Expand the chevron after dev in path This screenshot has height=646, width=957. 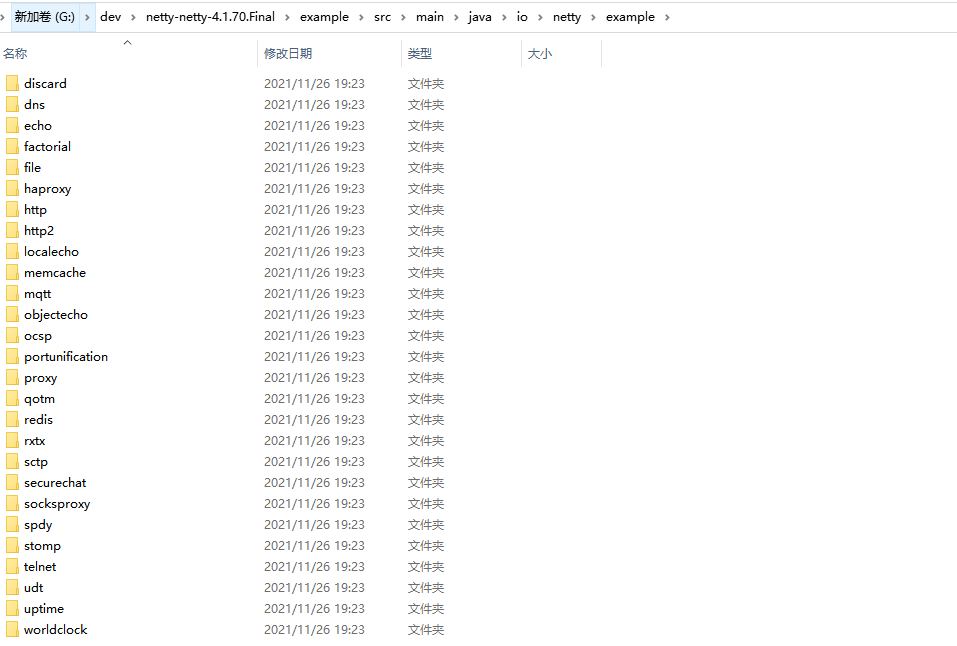pos(133,17)
